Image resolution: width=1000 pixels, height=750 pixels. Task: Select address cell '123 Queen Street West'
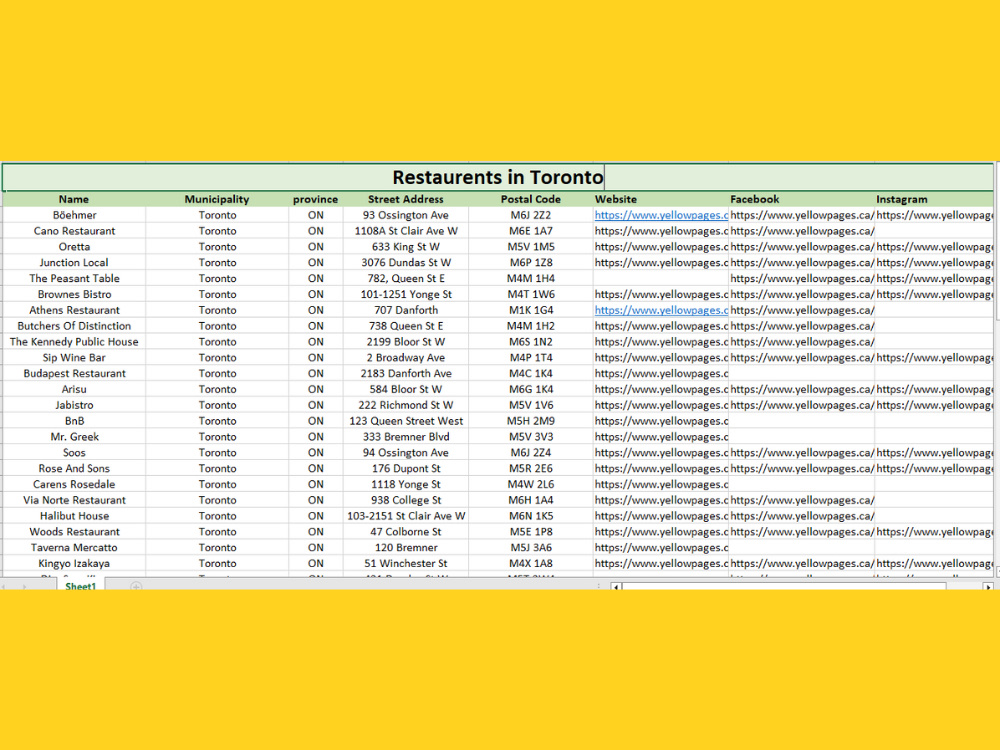[406, 421]
